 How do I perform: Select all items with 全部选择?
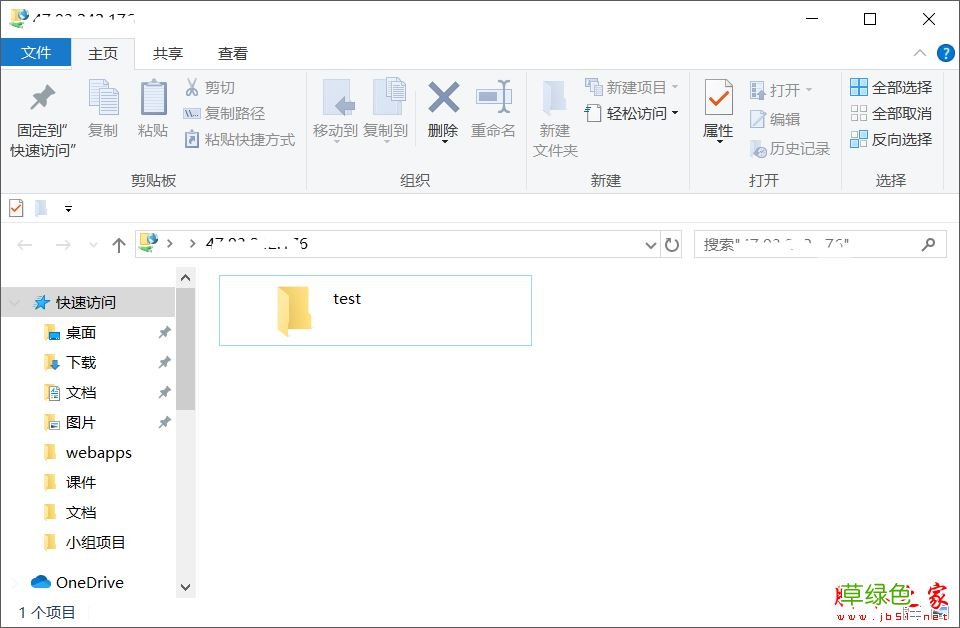[x=888, y=87]
